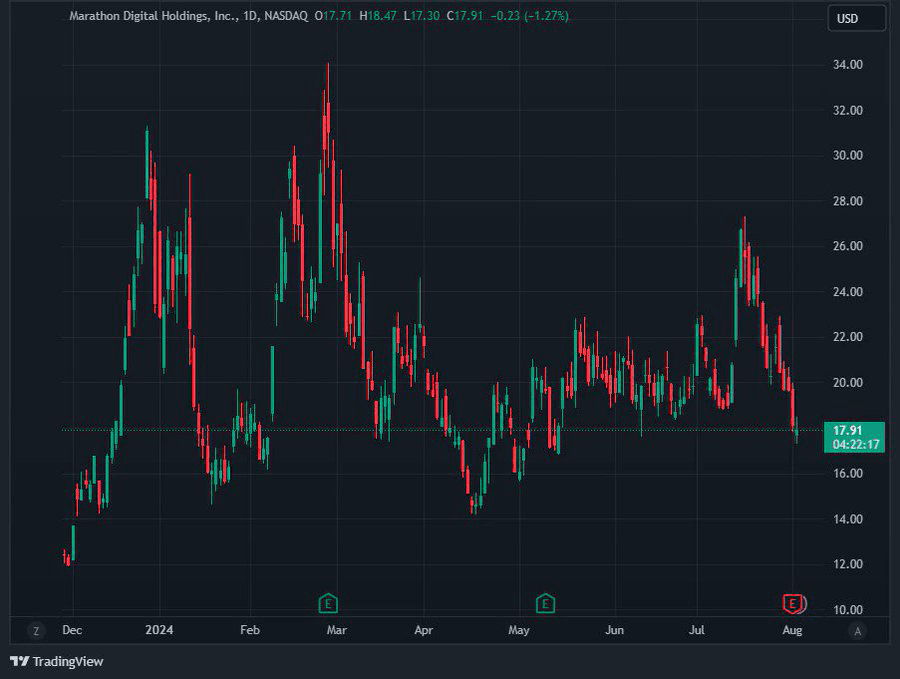The height and width of the screenshot is (679, 900).
Task: Click the high value H18.47
Action: (x=378, y=16)
